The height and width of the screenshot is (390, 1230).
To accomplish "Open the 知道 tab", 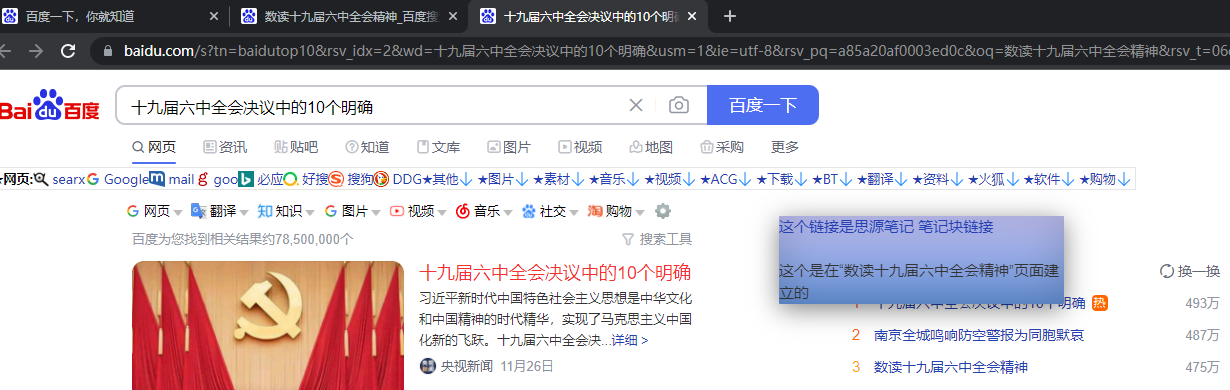I will (367, 147).
